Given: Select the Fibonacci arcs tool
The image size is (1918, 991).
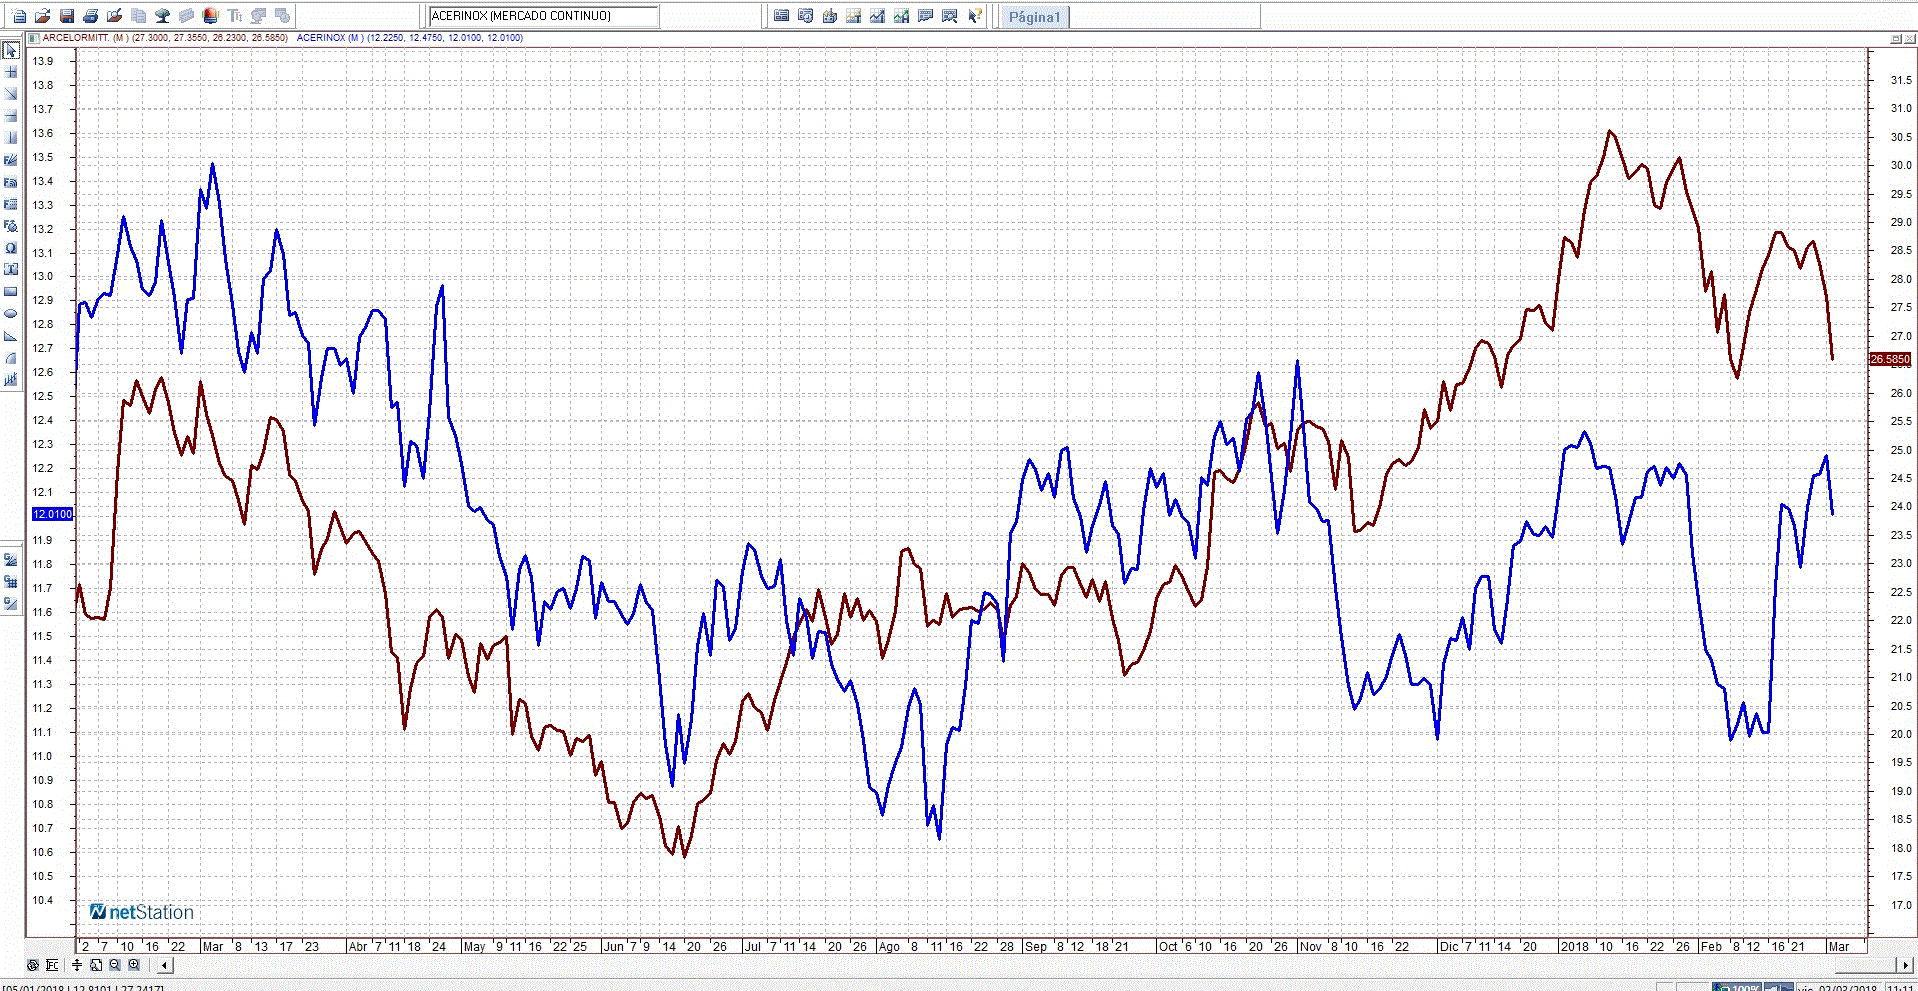Looking at the screenshot, I should pyautogui.click(x=11, y=182).
